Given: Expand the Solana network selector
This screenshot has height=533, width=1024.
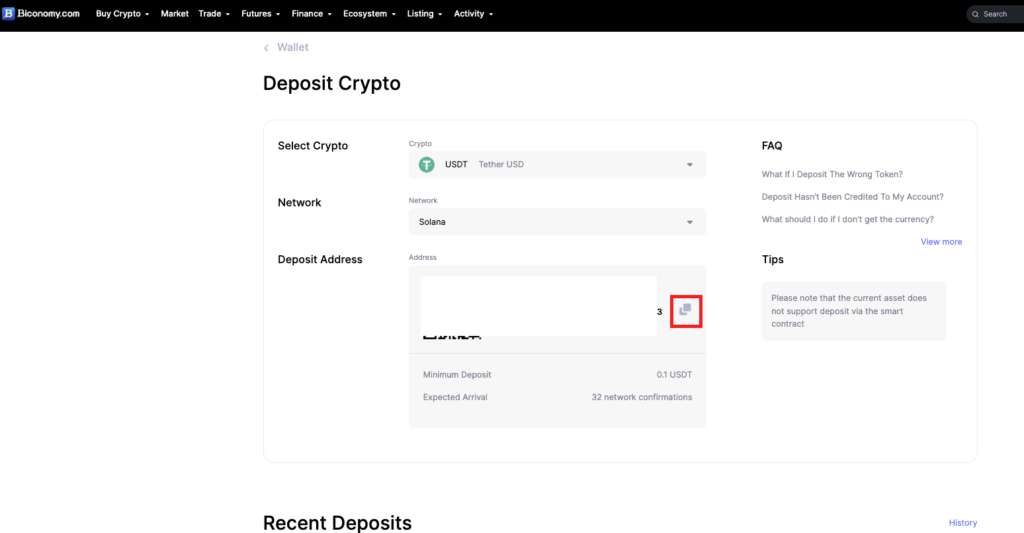Looking at the screenshot, I should tap(557, 222).
